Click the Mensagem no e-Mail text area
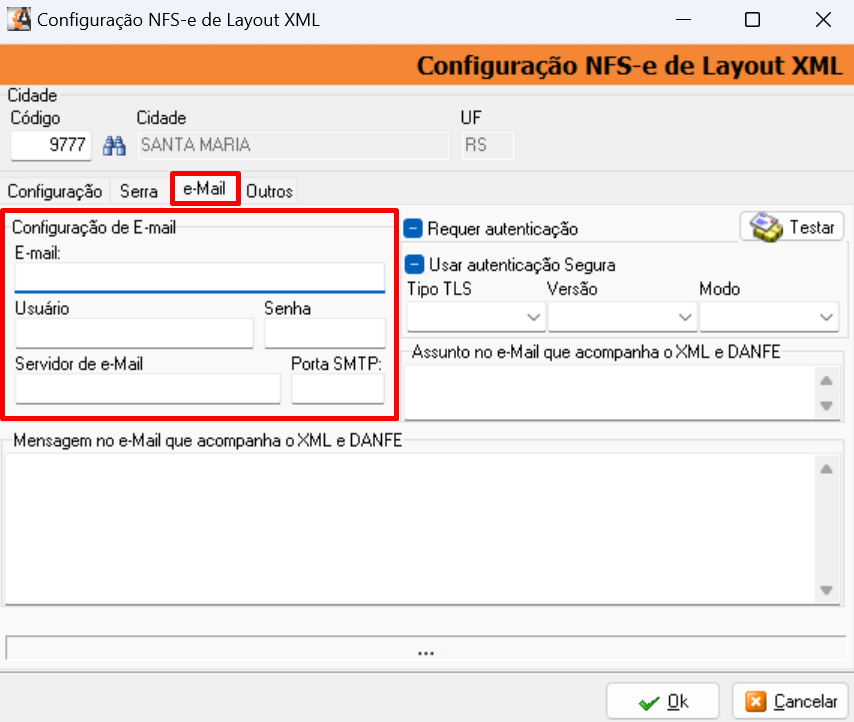The width and height of the screenshot is (854, 722). coord(410,529)
